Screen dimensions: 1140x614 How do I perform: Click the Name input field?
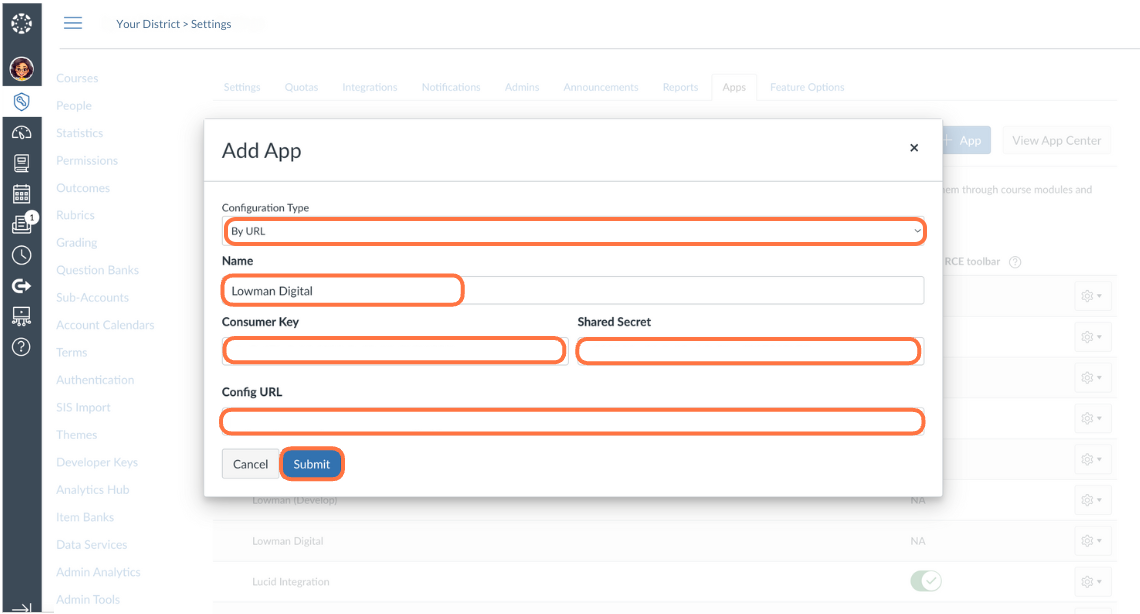tap(573, 291)
